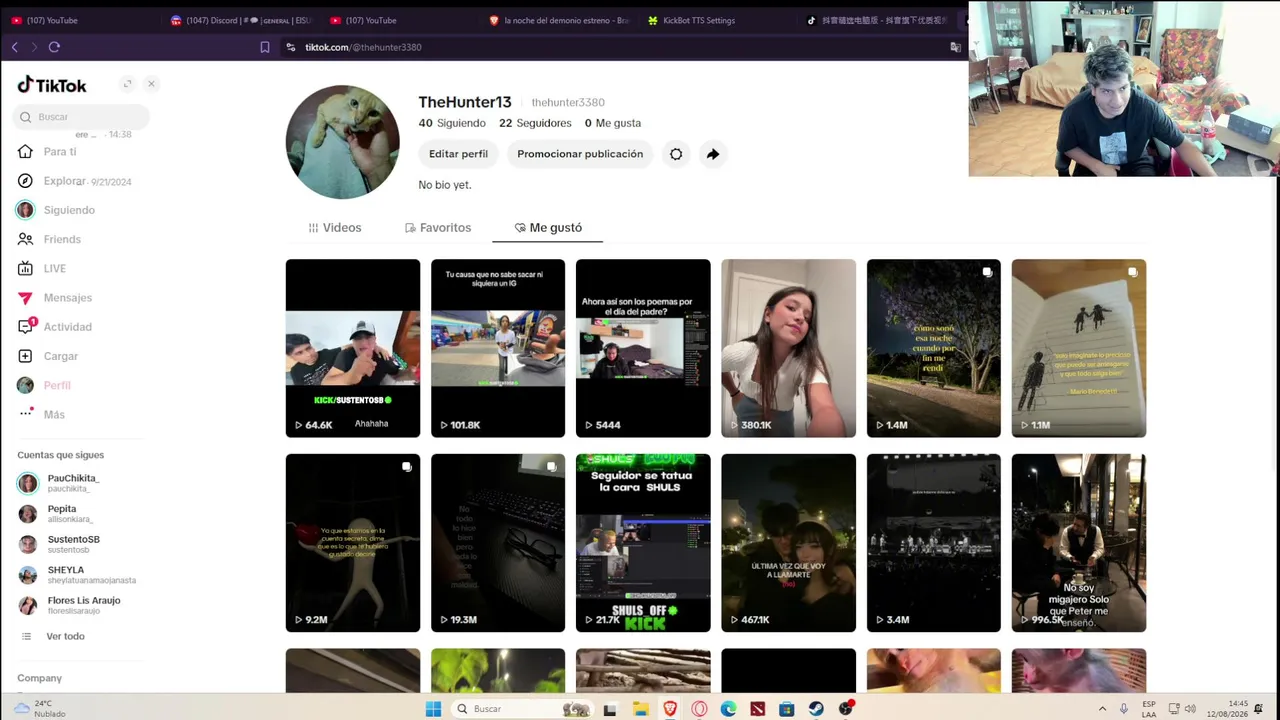Play the Seguidor se tatua la cara video
The width and height of the screenshot is (1280, 720).
pos(643,543)
